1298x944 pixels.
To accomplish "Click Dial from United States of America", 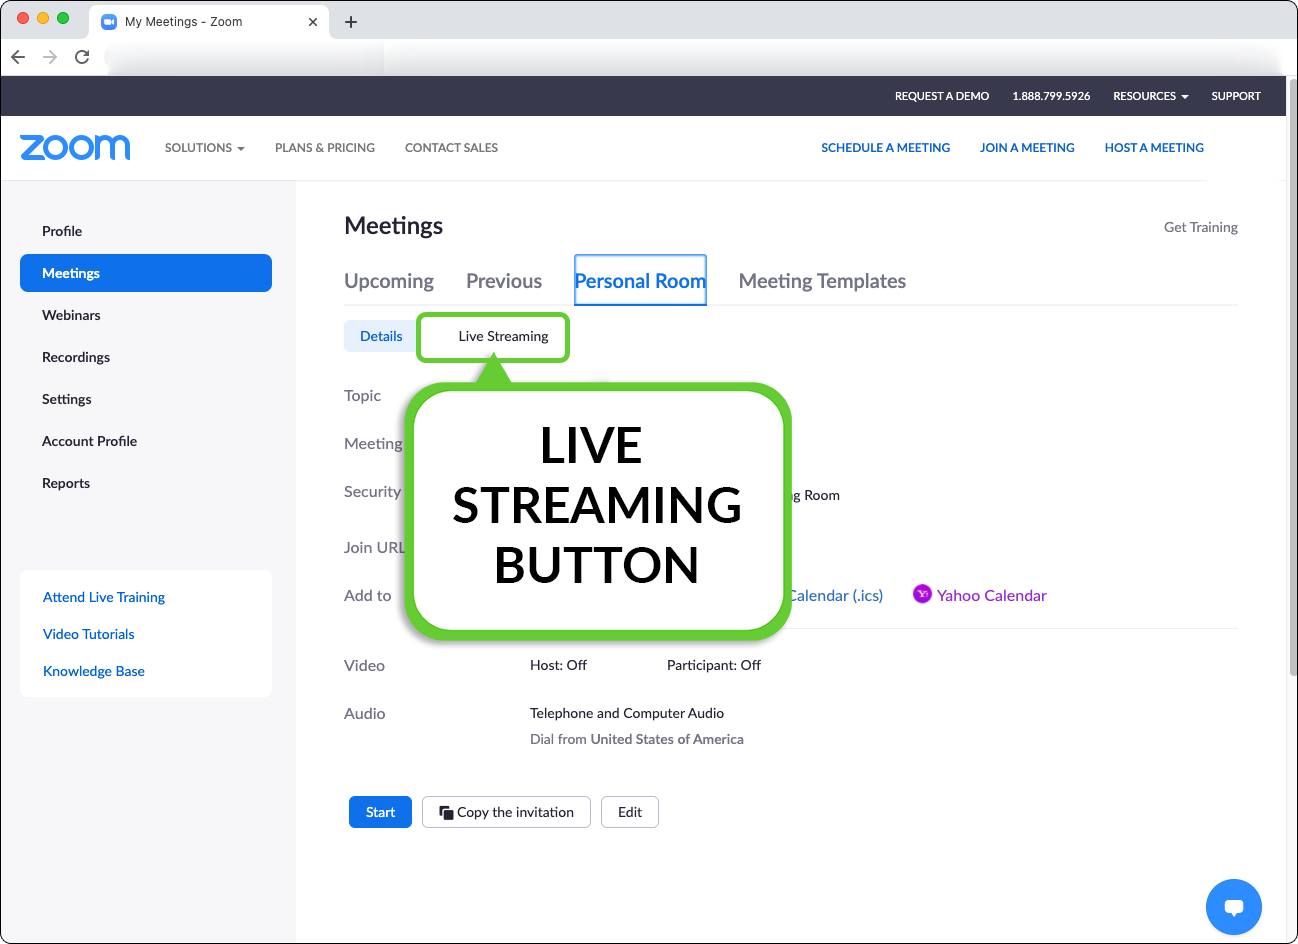I will click(x=637, y=739).
